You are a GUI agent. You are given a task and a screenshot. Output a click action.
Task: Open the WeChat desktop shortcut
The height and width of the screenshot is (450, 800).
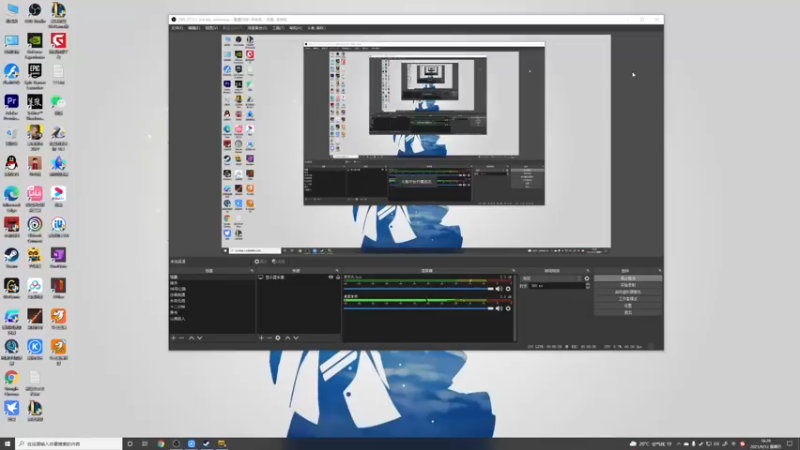click(58, 105)
